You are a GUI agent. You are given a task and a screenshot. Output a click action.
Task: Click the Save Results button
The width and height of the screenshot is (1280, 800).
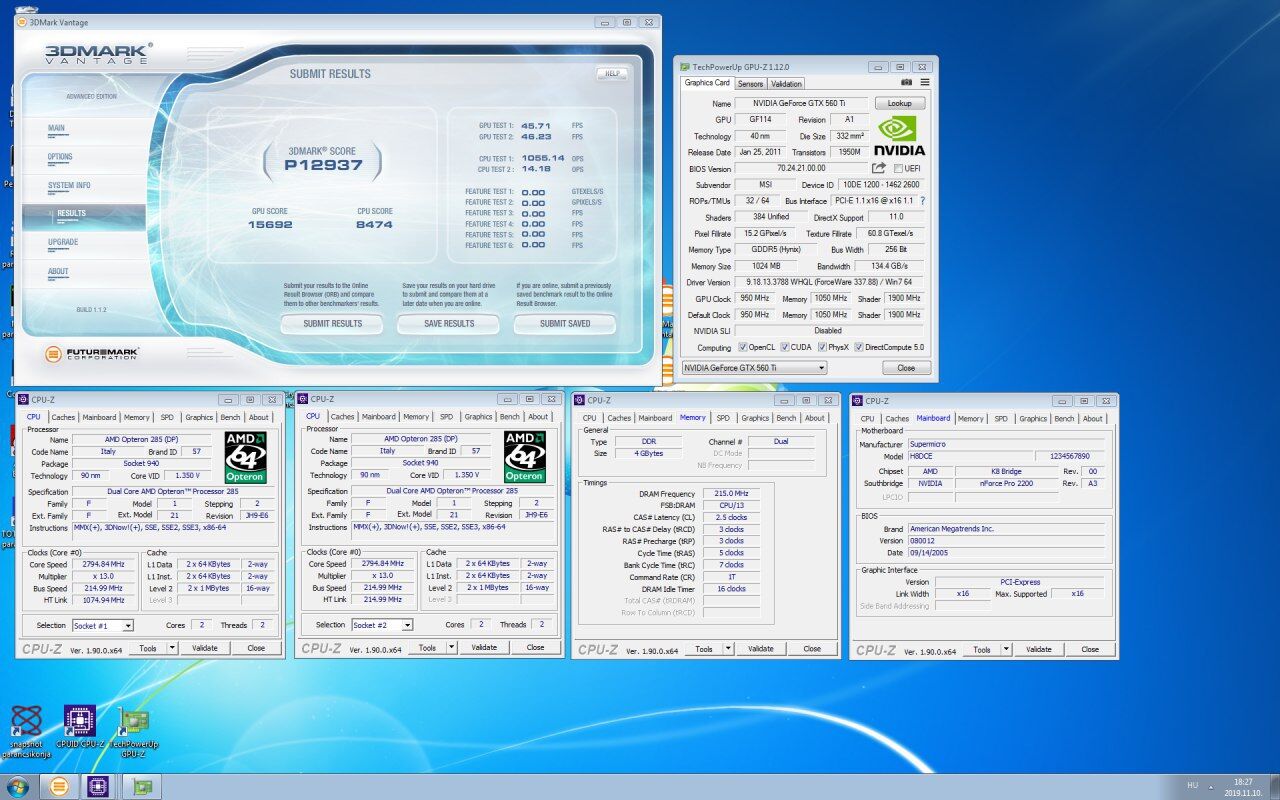coord(449,324)
